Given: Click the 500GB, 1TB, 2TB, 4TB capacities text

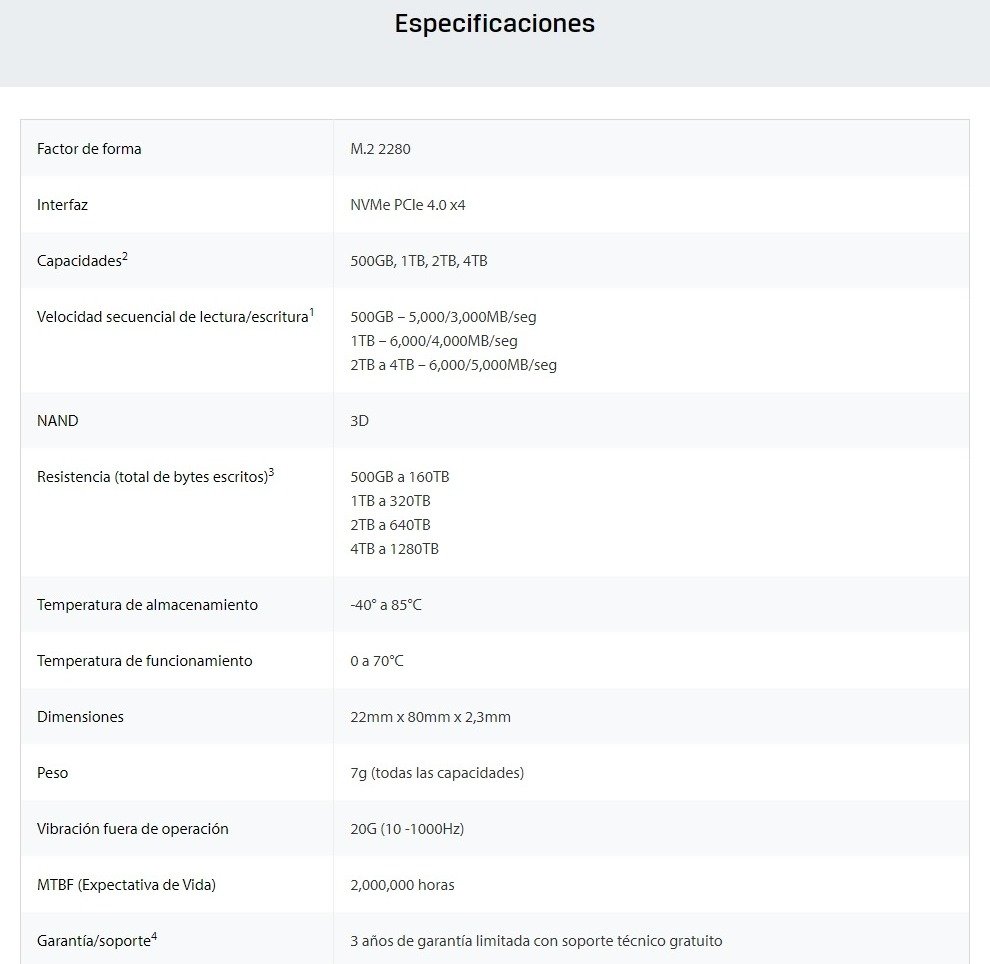Looking at the screenshot, I should (419, 261).
